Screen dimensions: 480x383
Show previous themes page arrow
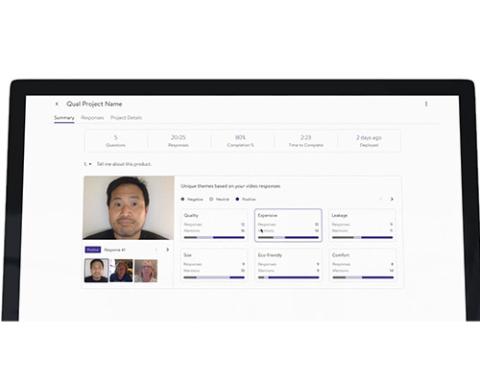(x=380, y=199)
